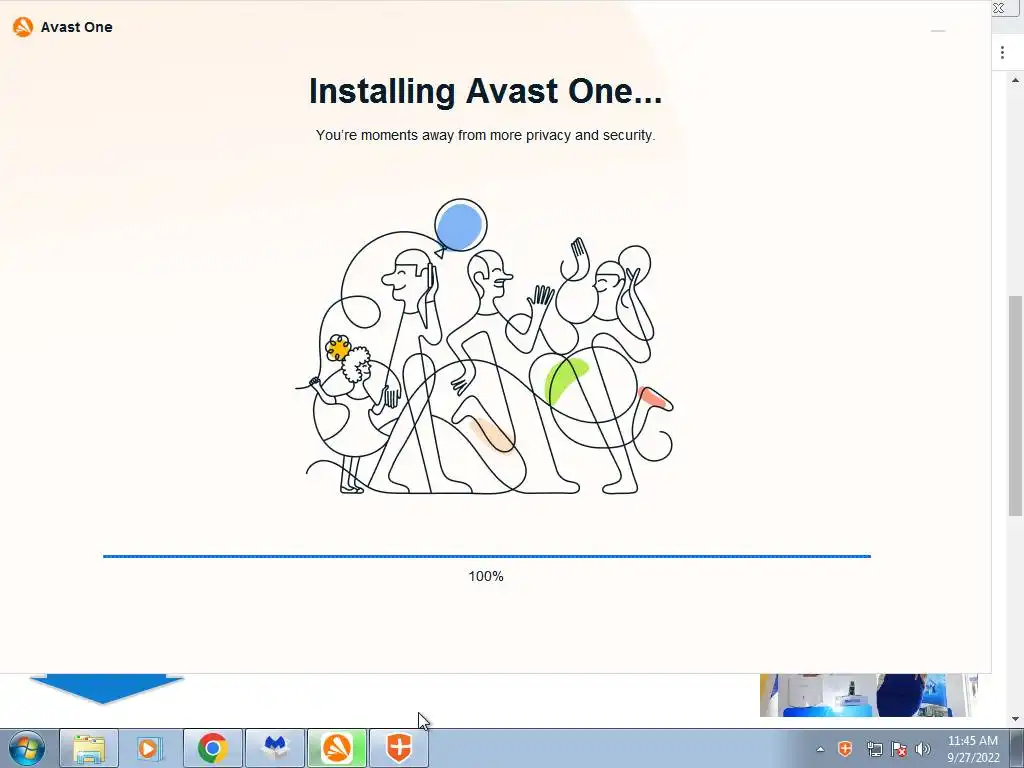Screen dimensions: 1024x768
Task: Open the Windows Start menu
Action: pos(27,748)
